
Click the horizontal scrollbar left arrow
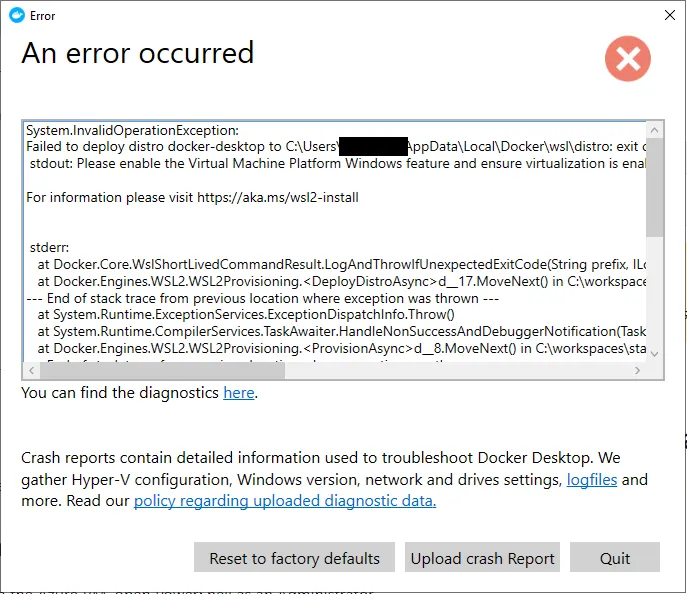pyautogui.click(x=31, y=370)
